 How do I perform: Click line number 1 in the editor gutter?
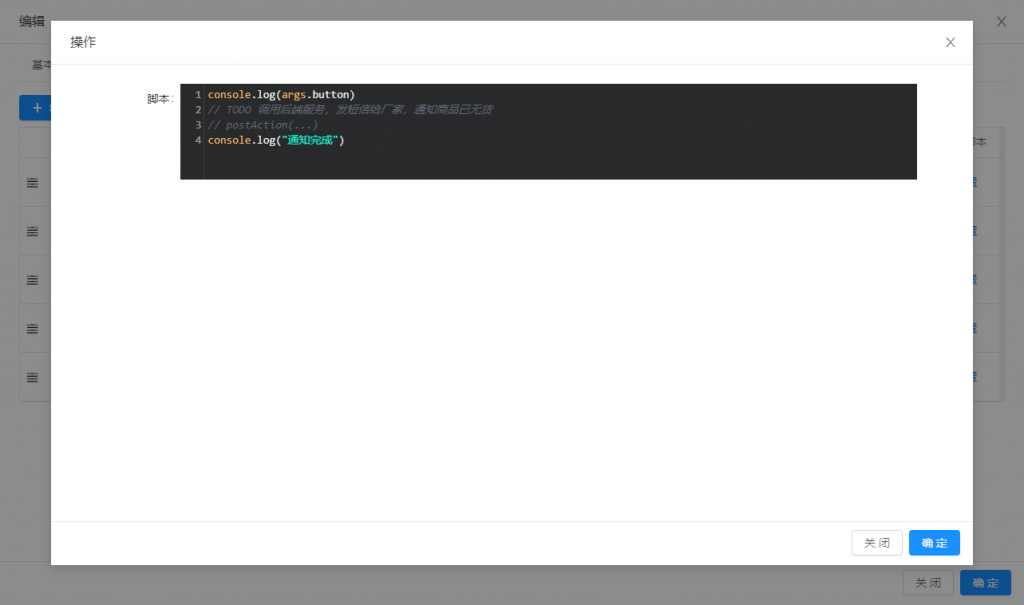click(198, 95)
